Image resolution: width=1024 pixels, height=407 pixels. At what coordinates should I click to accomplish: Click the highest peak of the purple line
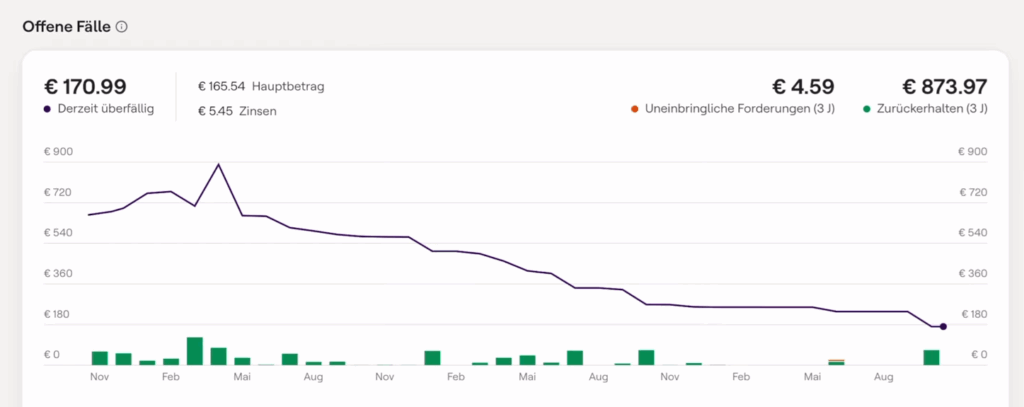pos(219,164)
